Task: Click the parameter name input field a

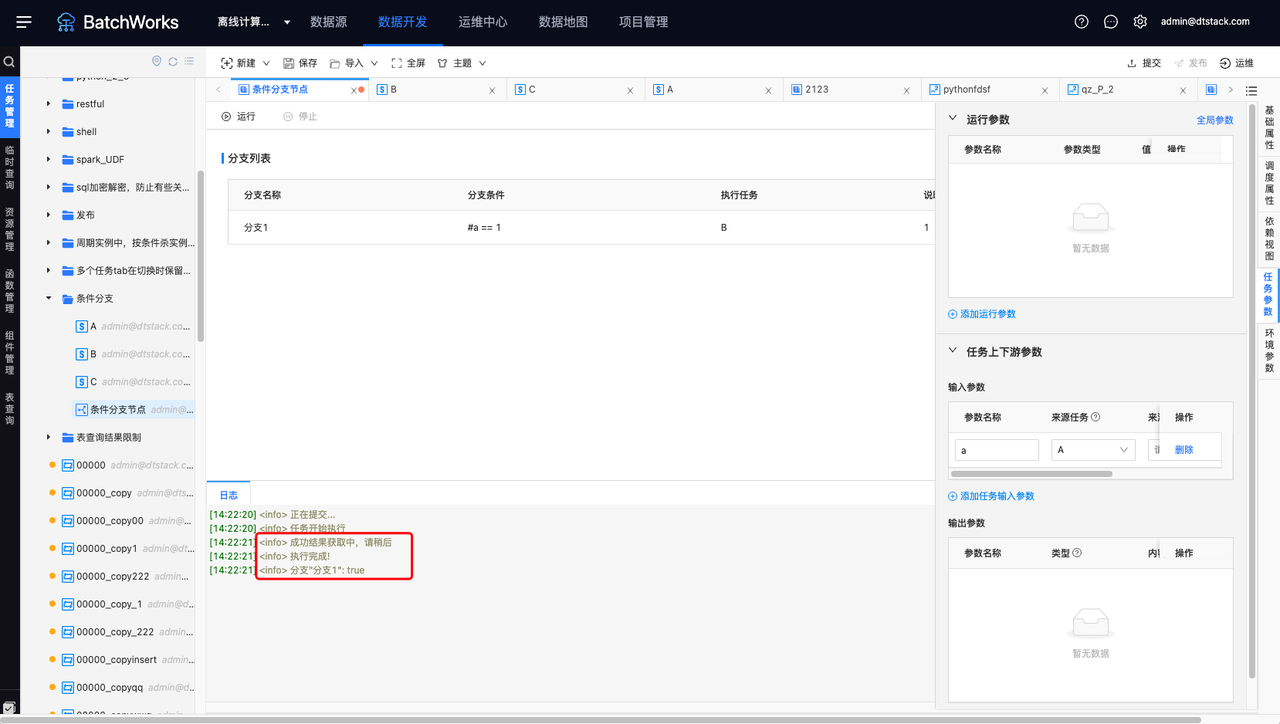Action: [x=996, y=451]
